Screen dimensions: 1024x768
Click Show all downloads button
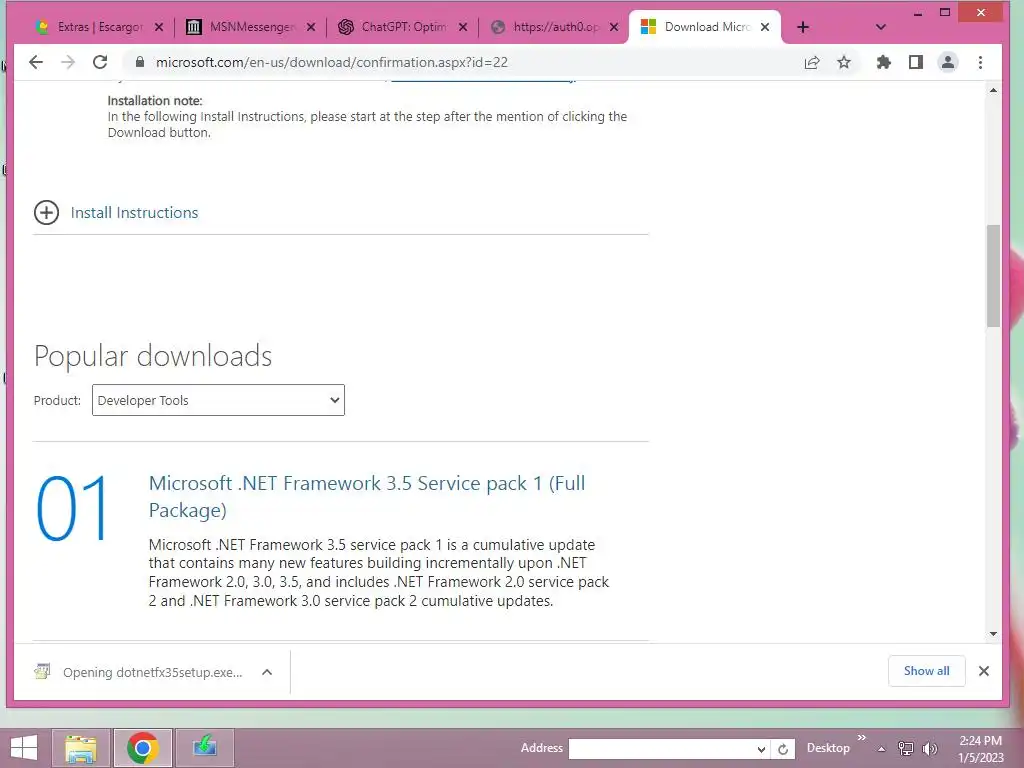(x=926, y=671)
